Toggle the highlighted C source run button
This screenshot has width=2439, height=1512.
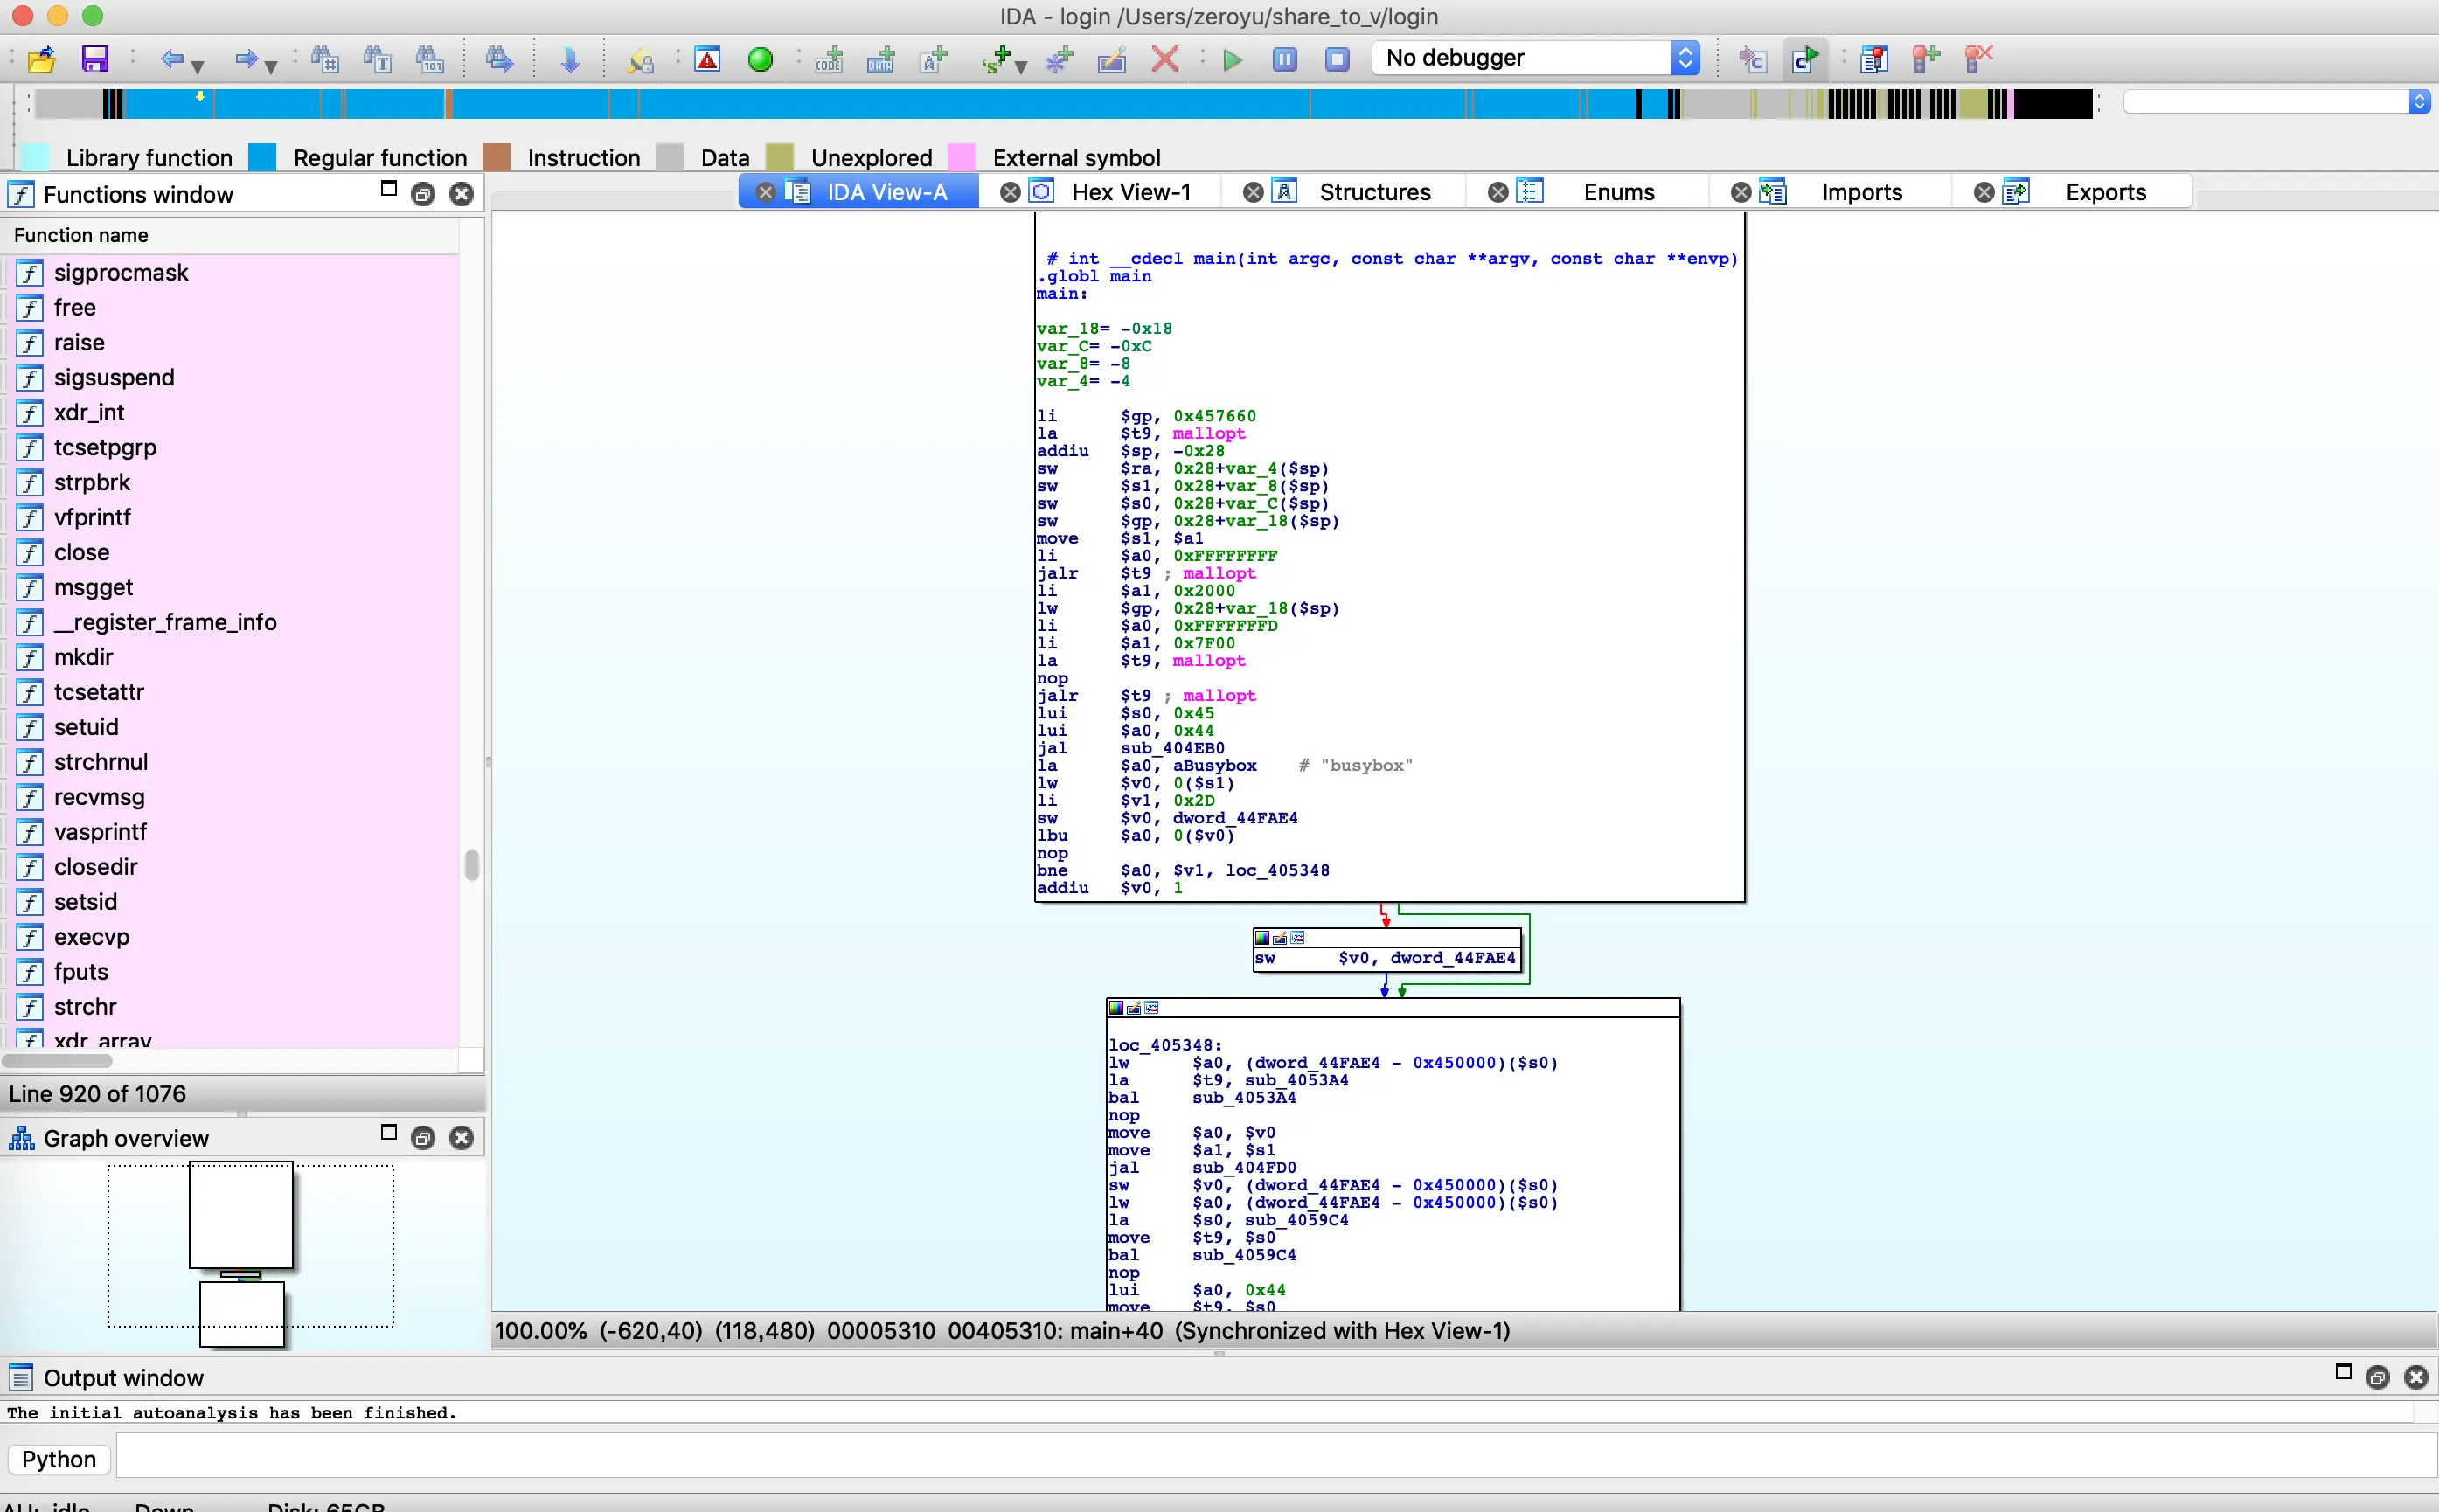pyautogui.click(x=1805, y=59)
